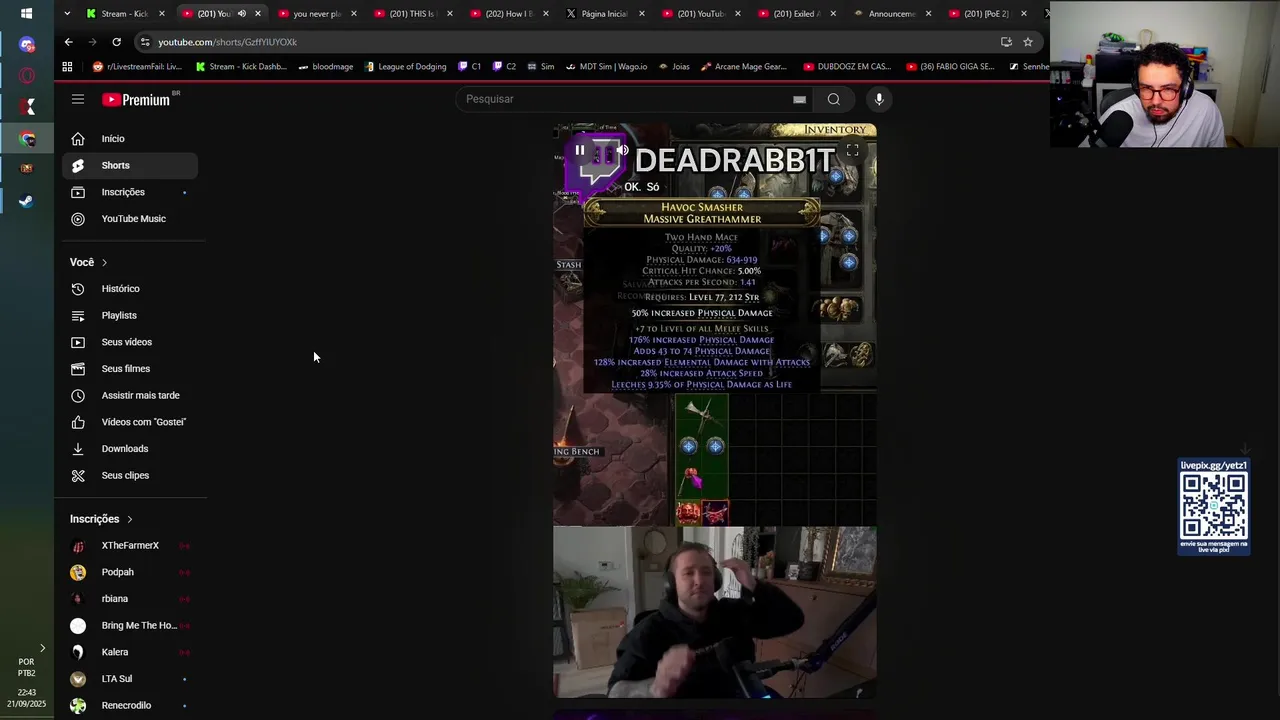Start voice search with microphone
The height and width of the screenshot is (720, 1280).
879,99
